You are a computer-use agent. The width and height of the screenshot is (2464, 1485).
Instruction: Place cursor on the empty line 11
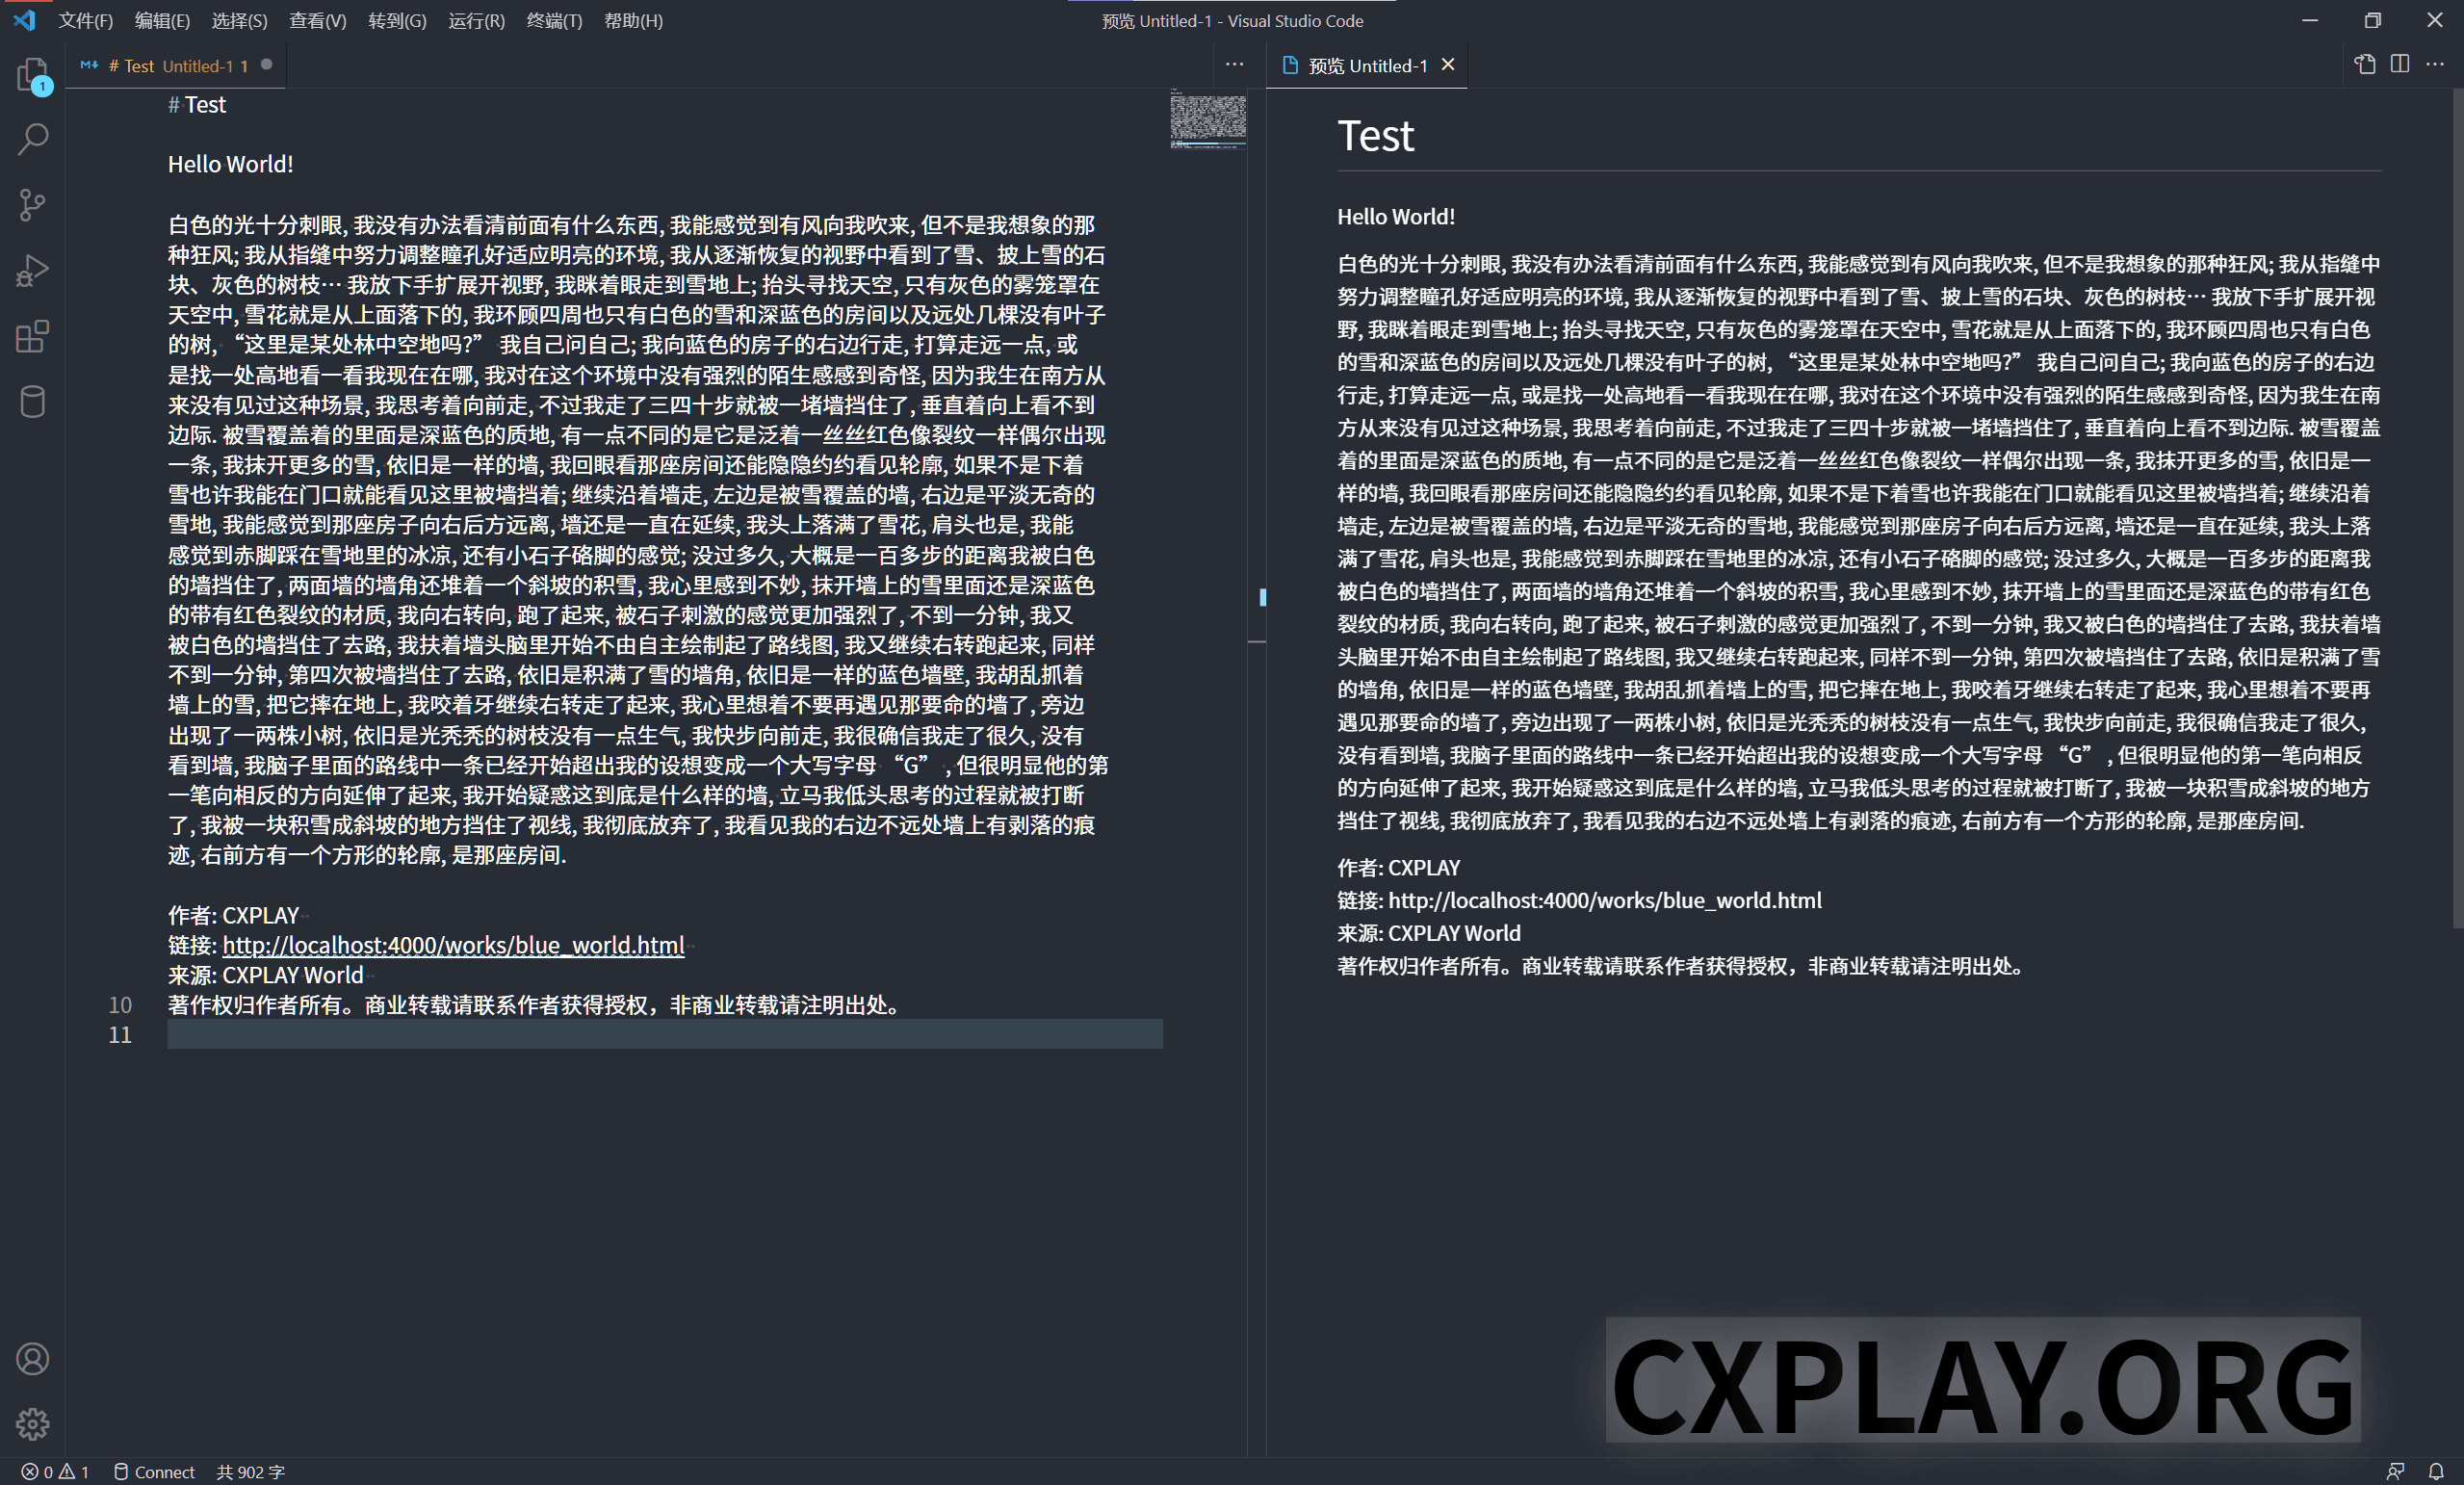(x=664, y=1034)
